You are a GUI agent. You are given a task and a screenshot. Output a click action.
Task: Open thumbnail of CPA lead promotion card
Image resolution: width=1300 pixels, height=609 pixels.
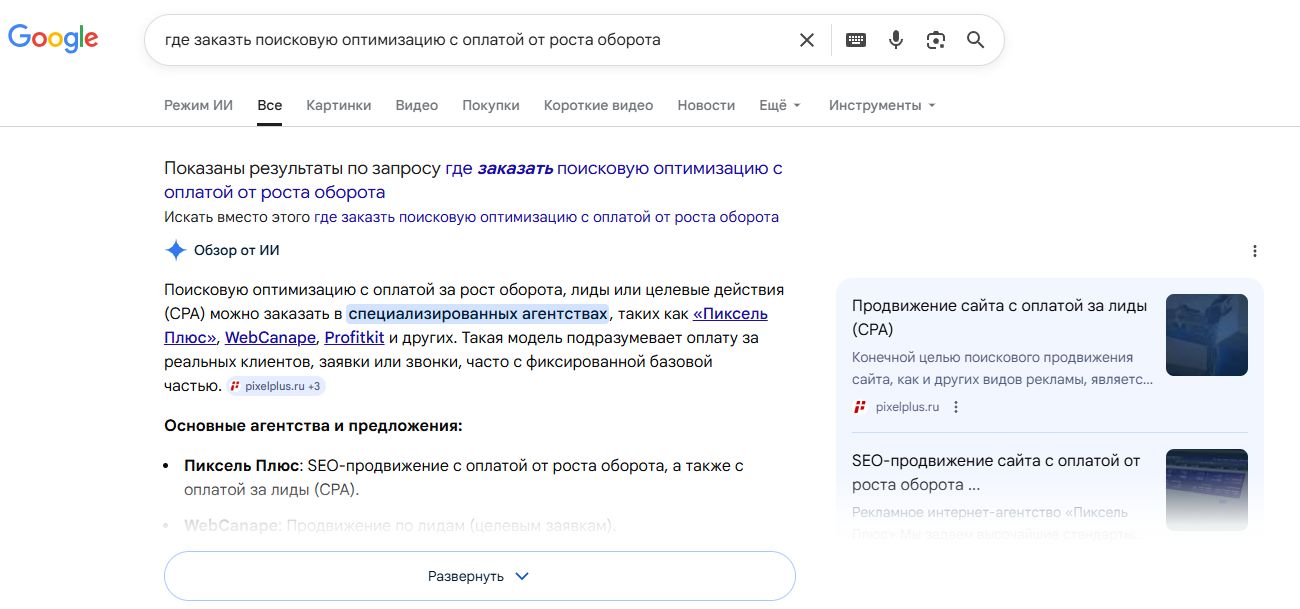click(x=1206, y=335)
